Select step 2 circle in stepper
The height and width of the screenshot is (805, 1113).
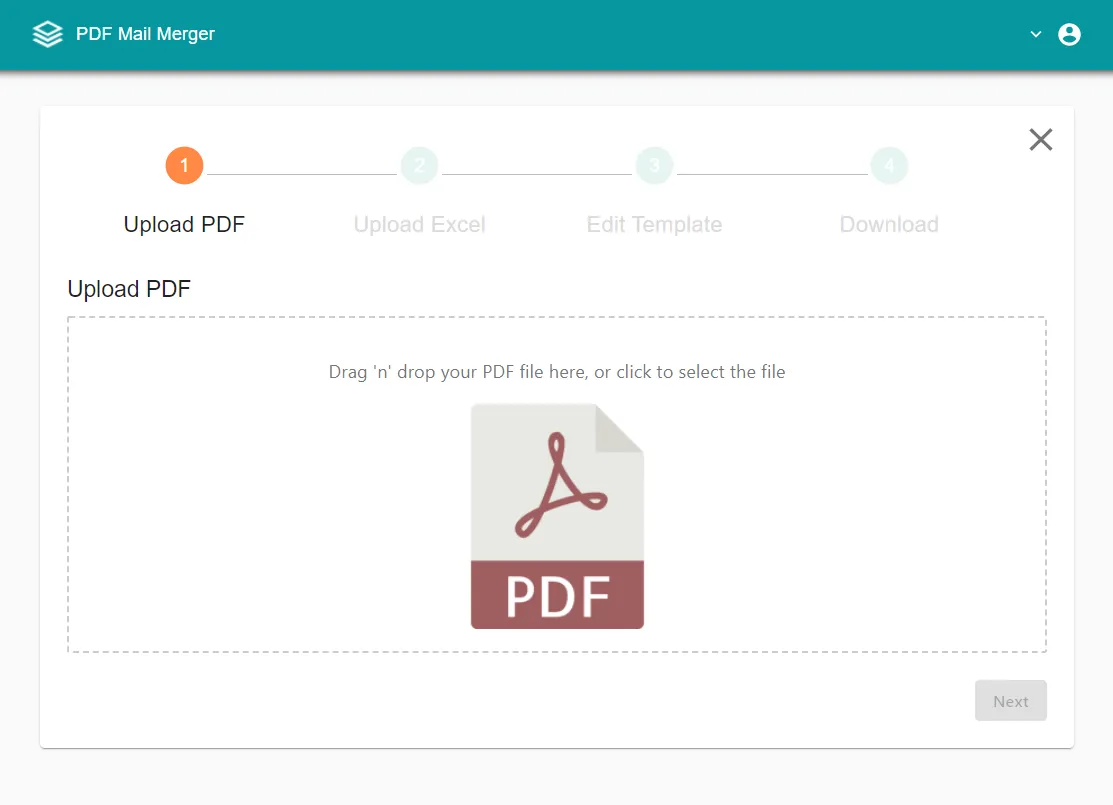pyautogui.click(x=420, y=165)
